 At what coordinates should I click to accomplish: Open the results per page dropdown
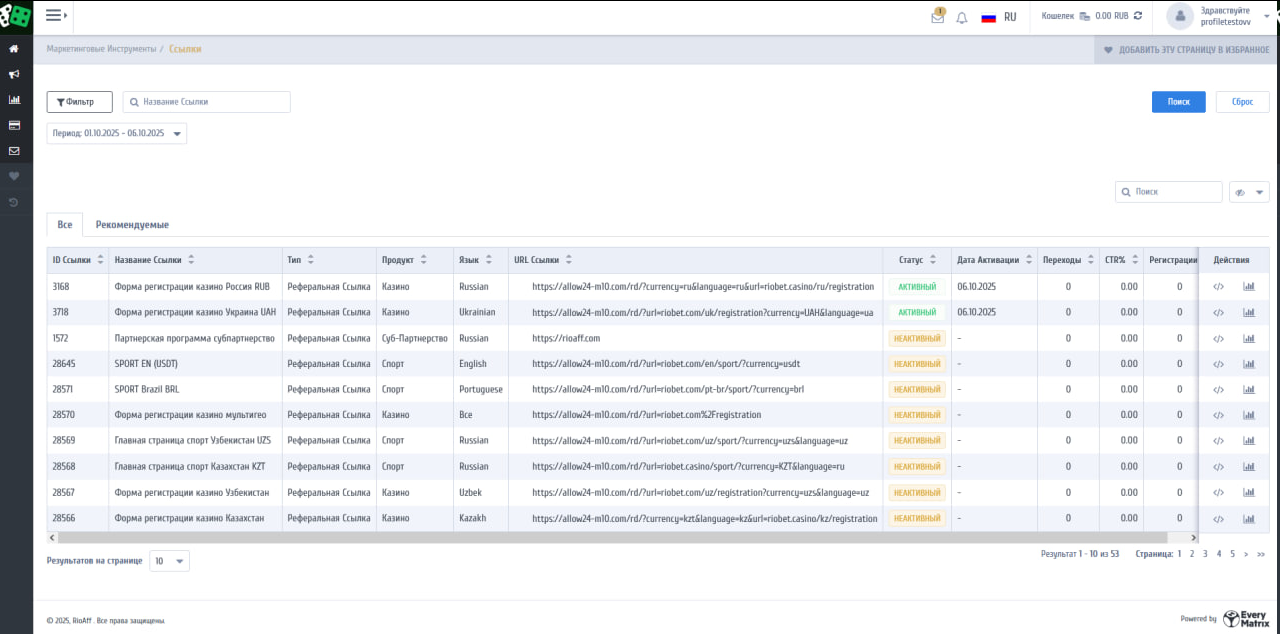pos(169,561)
